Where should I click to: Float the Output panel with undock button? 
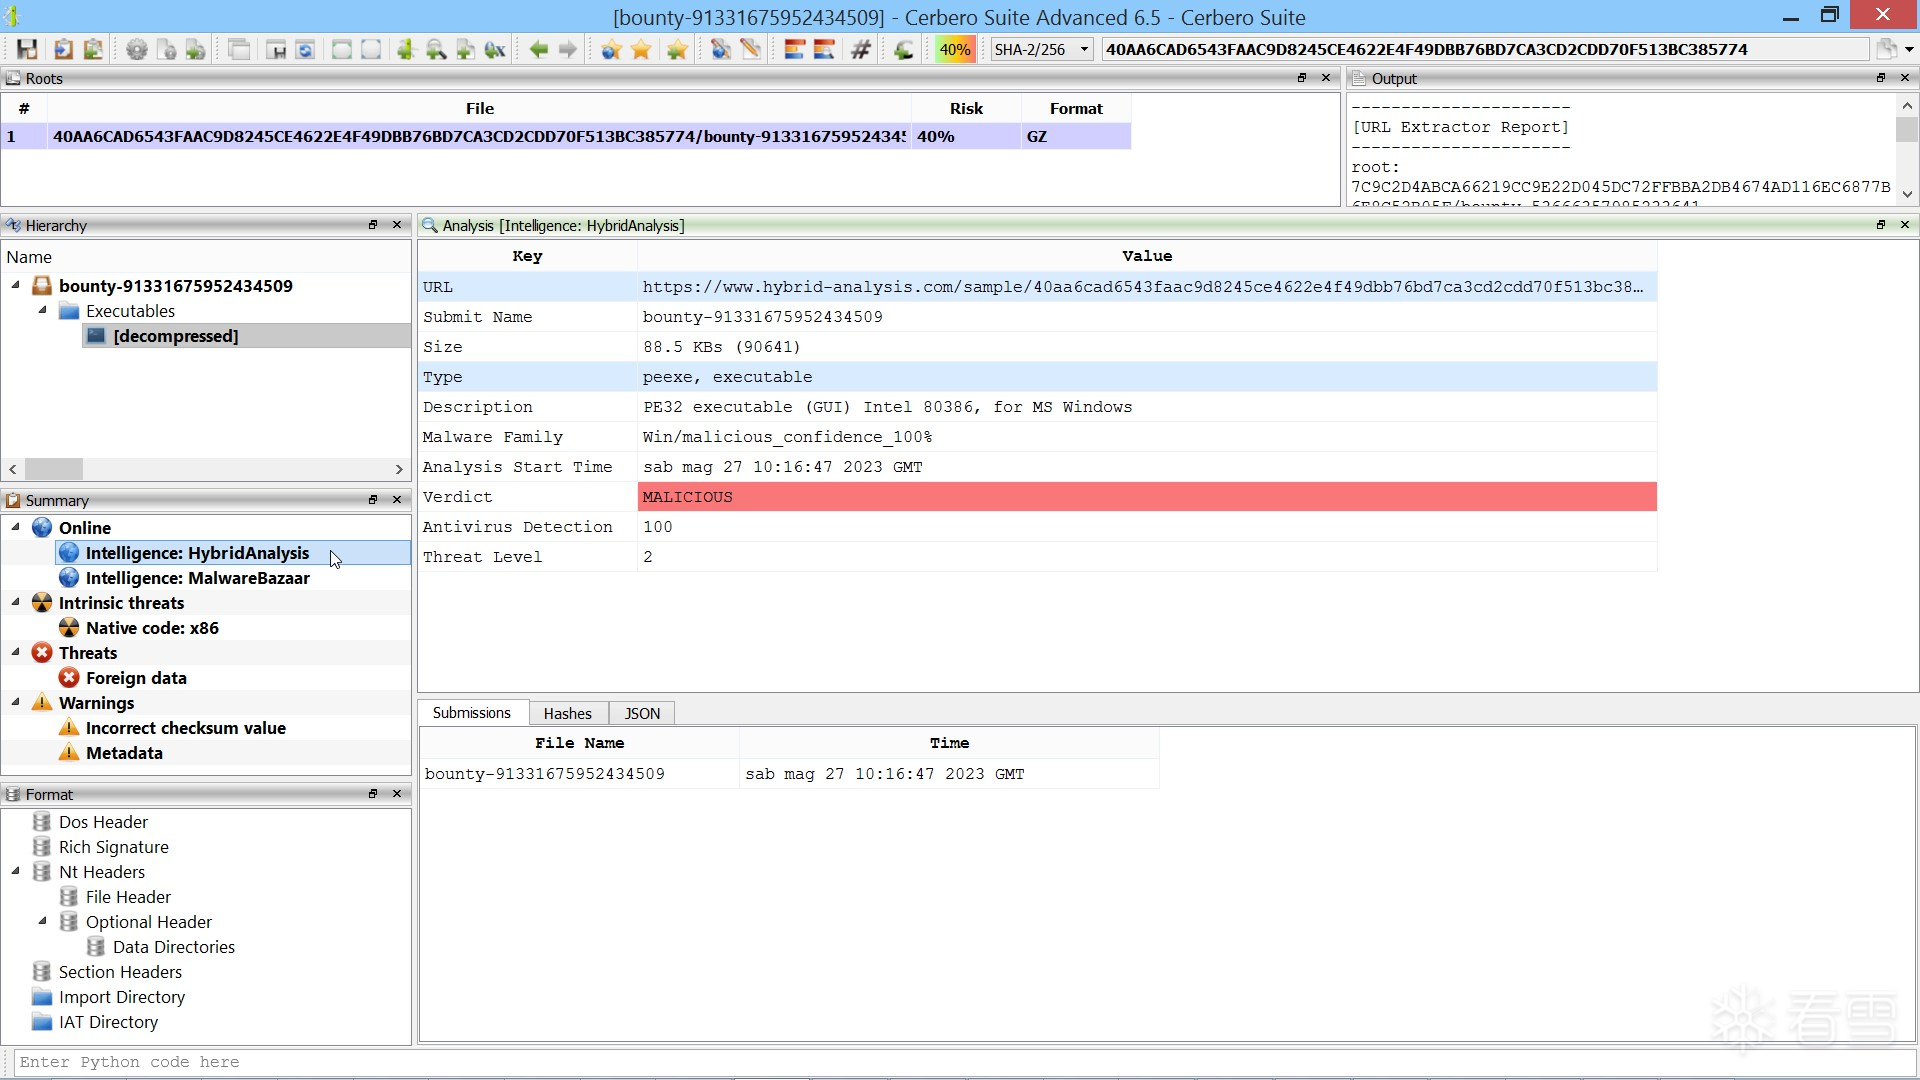tap(1880, 78)
